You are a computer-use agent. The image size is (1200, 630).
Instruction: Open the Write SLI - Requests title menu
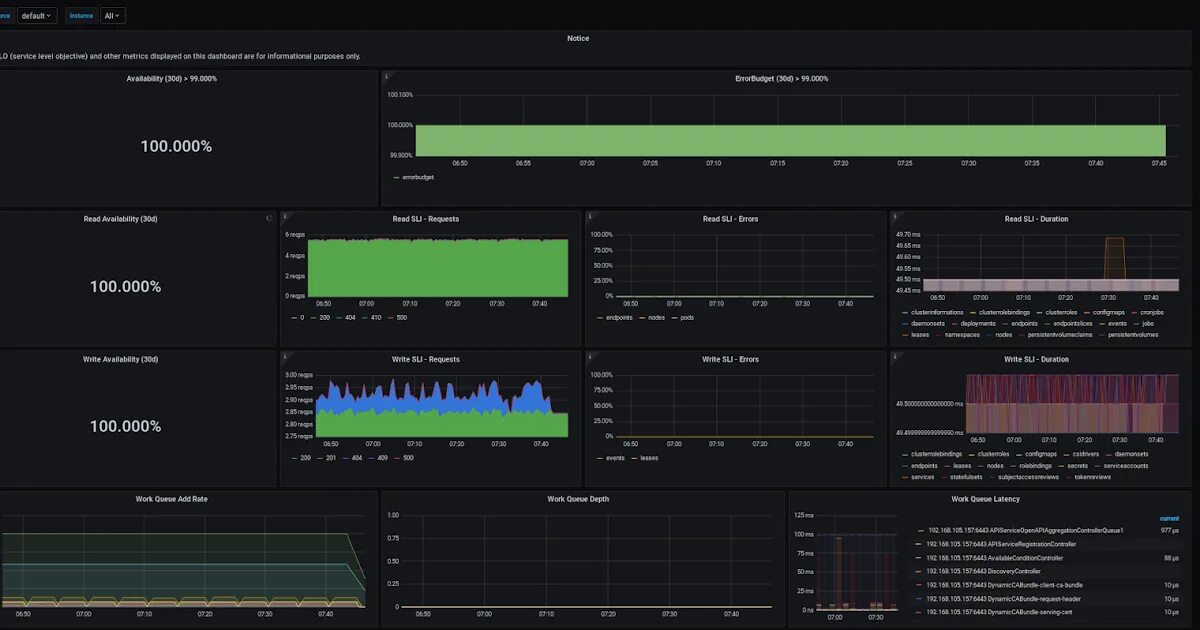pos(426,358)
